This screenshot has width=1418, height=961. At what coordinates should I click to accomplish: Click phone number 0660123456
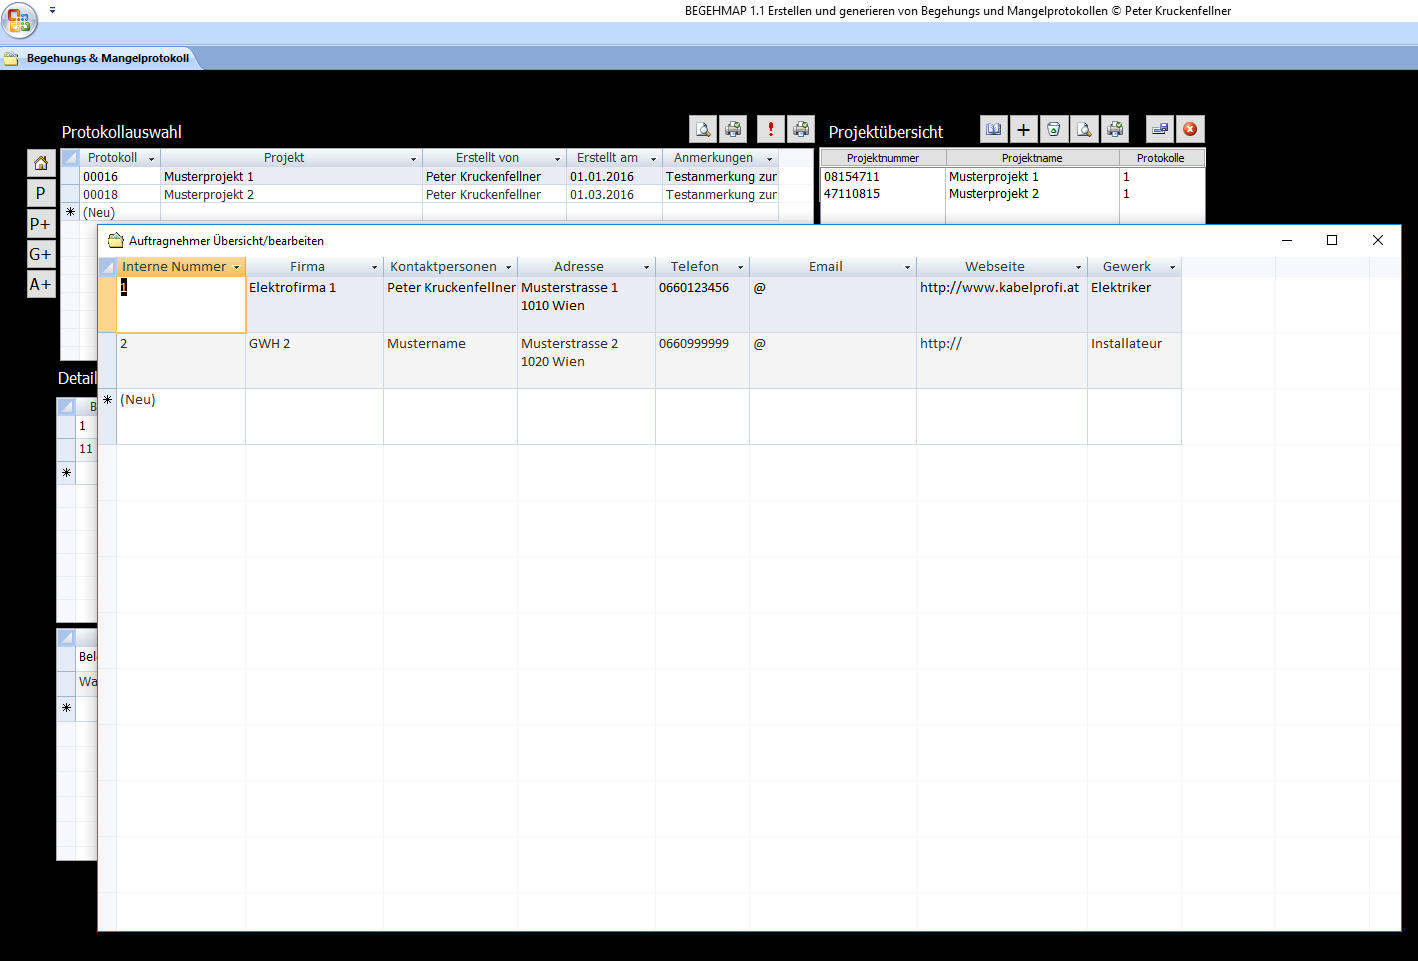703,304
